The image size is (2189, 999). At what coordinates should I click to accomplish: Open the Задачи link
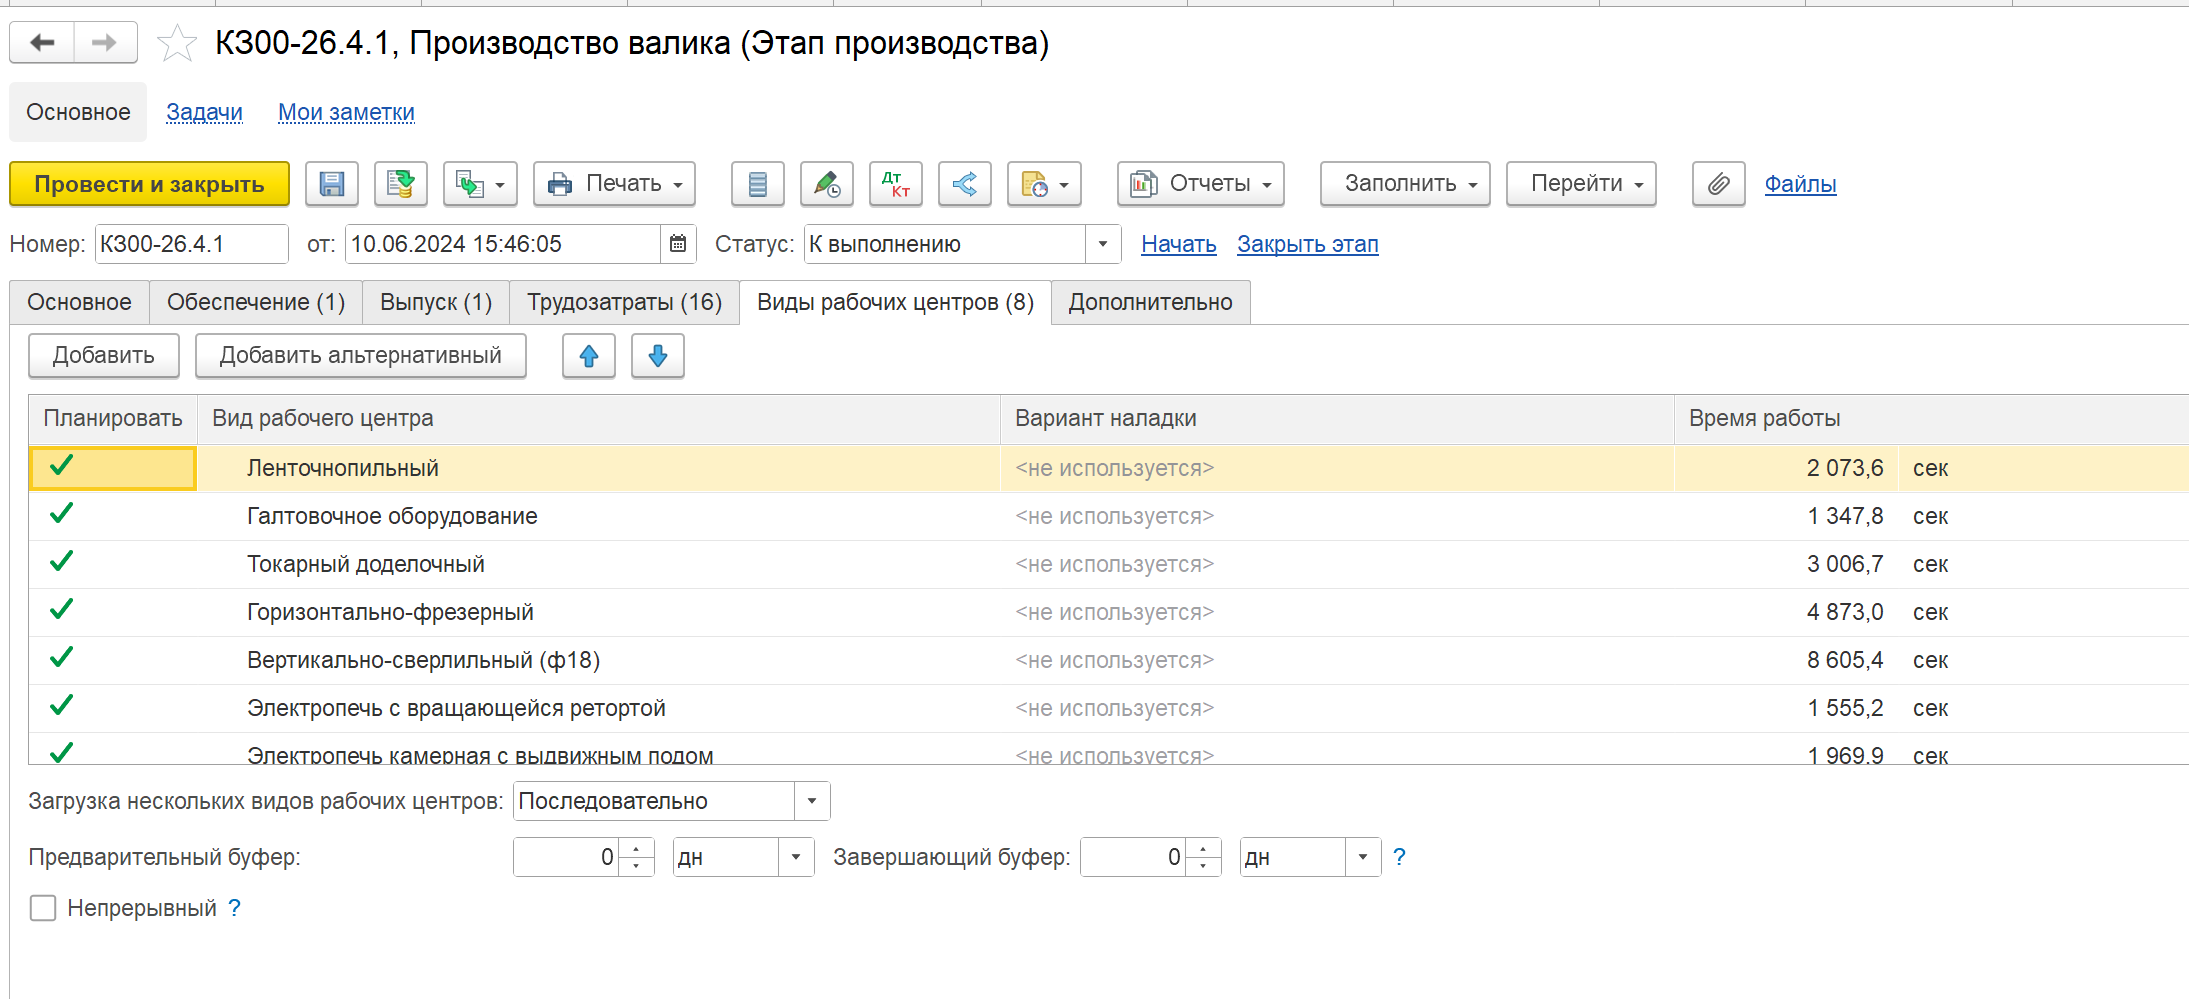[204, 112]
